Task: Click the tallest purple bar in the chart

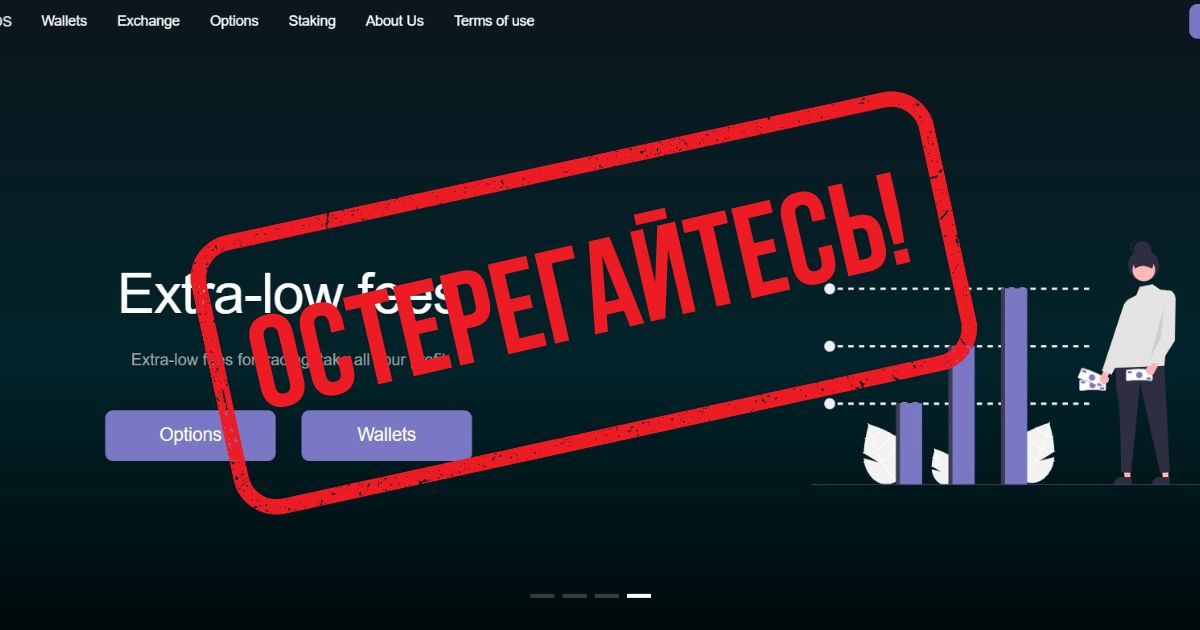Action: (x=1014, y=386)
